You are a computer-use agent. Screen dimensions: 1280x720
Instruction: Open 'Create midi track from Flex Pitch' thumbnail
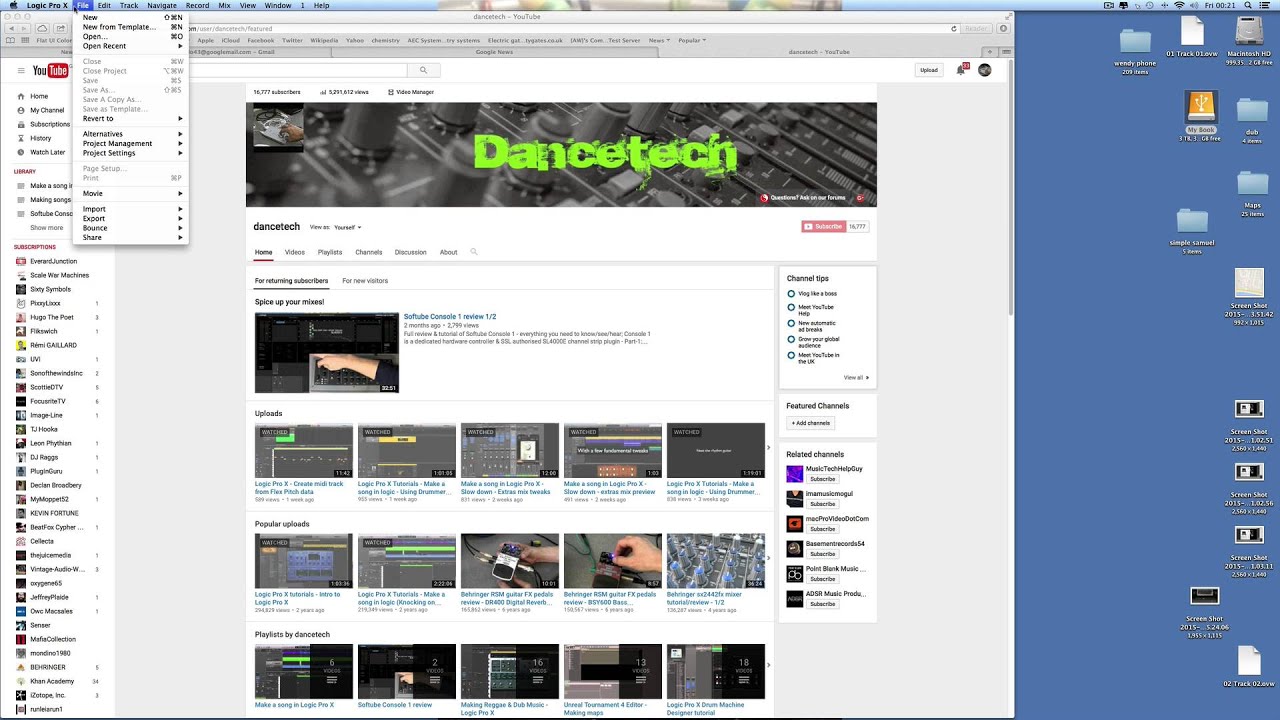point(304,450)
